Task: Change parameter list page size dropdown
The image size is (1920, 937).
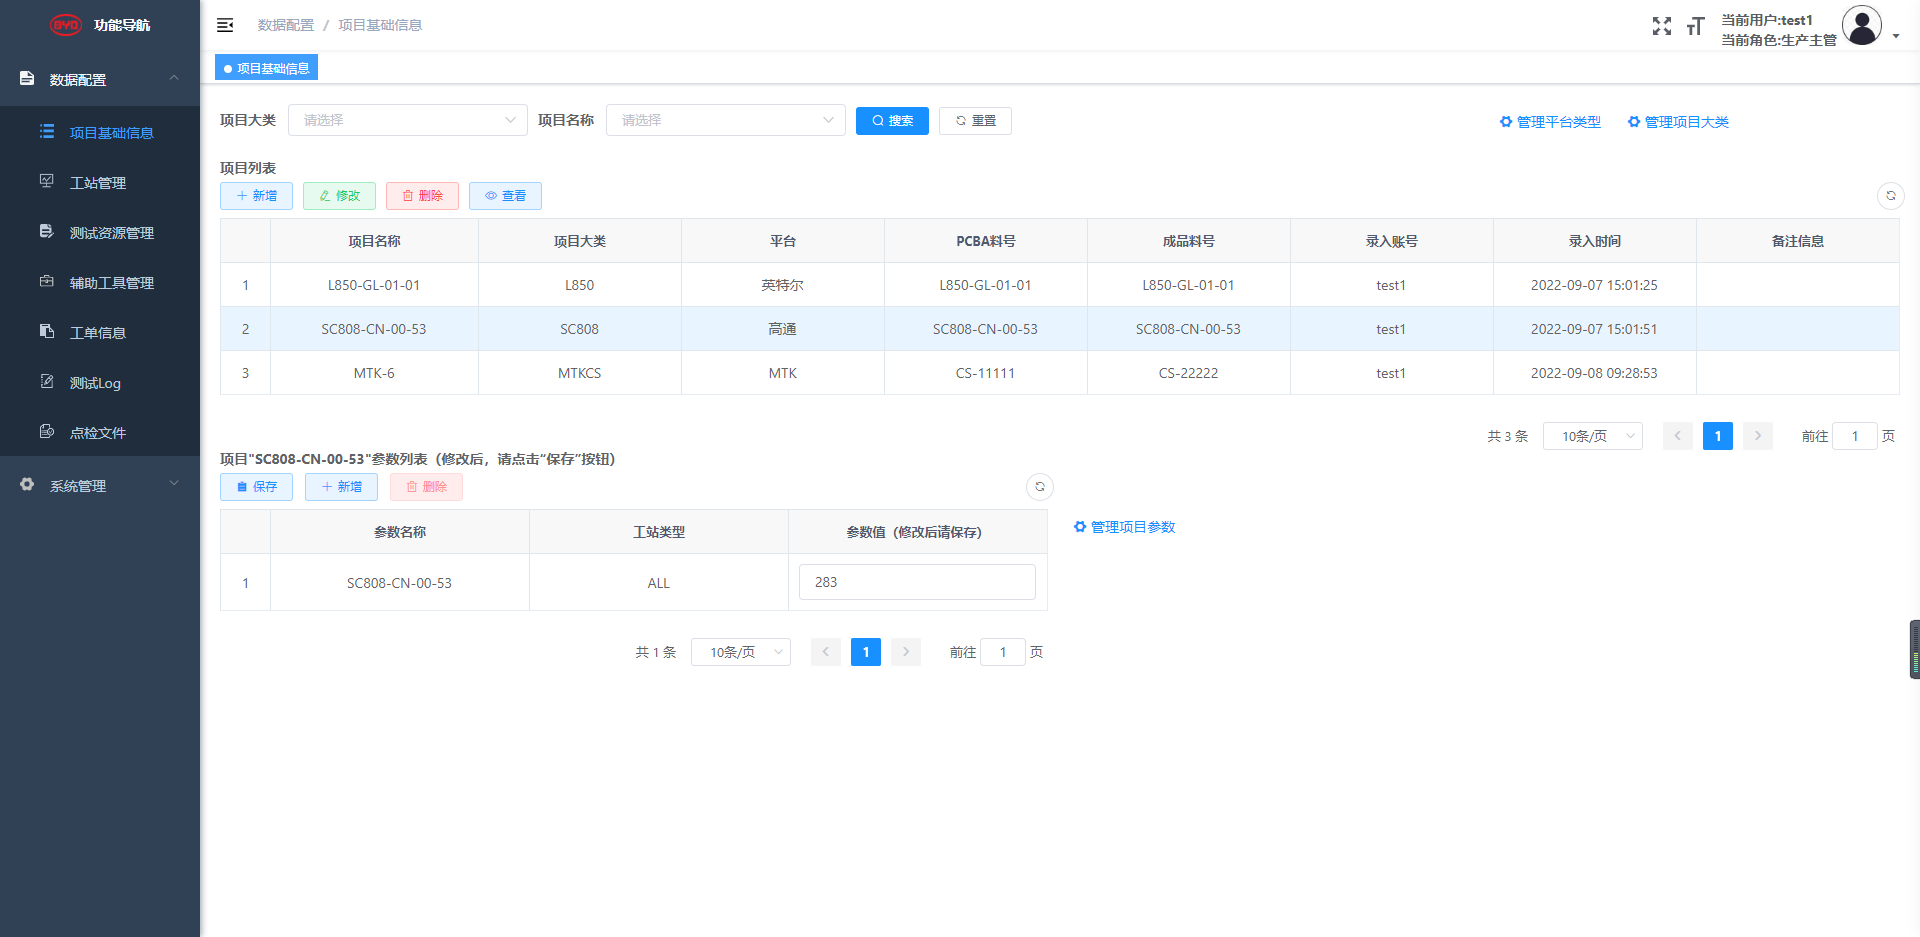Action: click(741, 652)
